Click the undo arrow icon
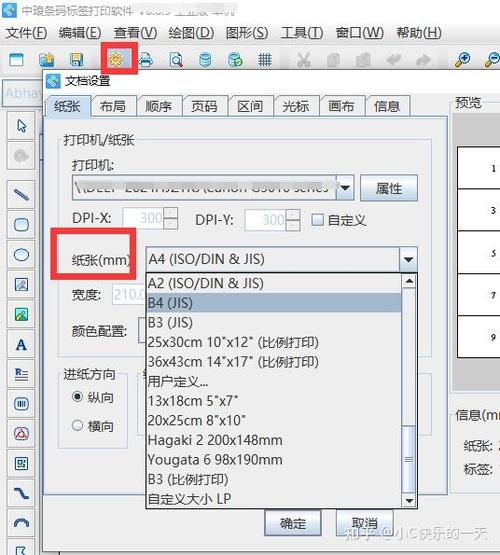 tap(394, 60)
